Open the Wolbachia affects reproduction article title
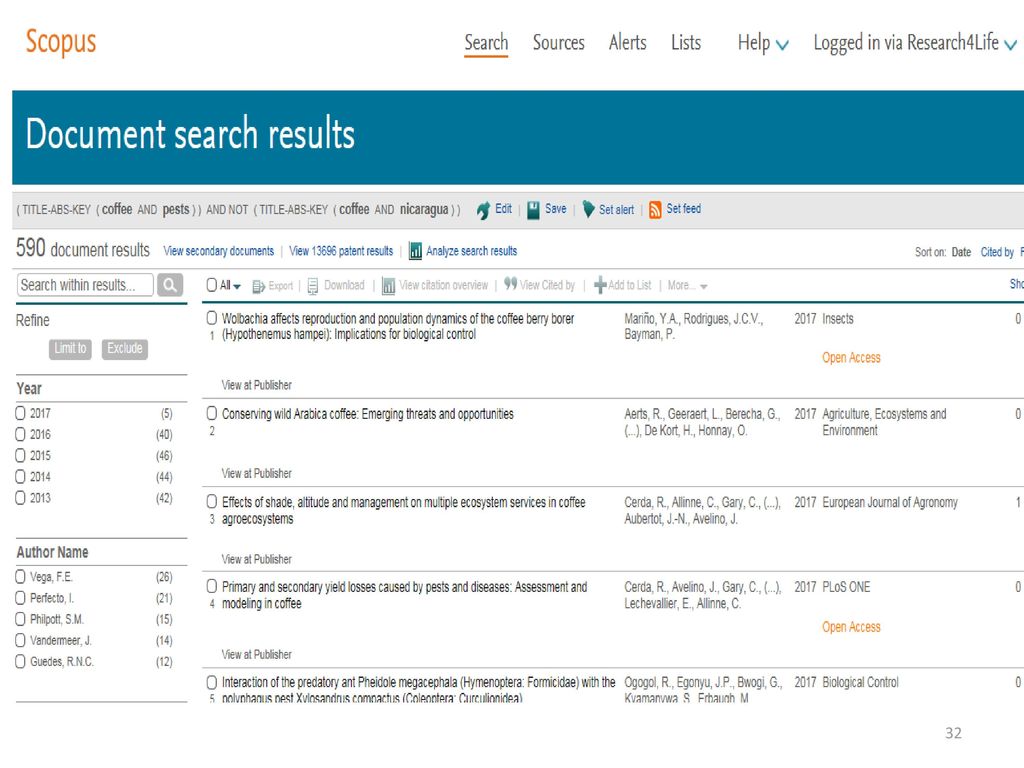The height and width of the screenshot is (768, 1024). 398,327
